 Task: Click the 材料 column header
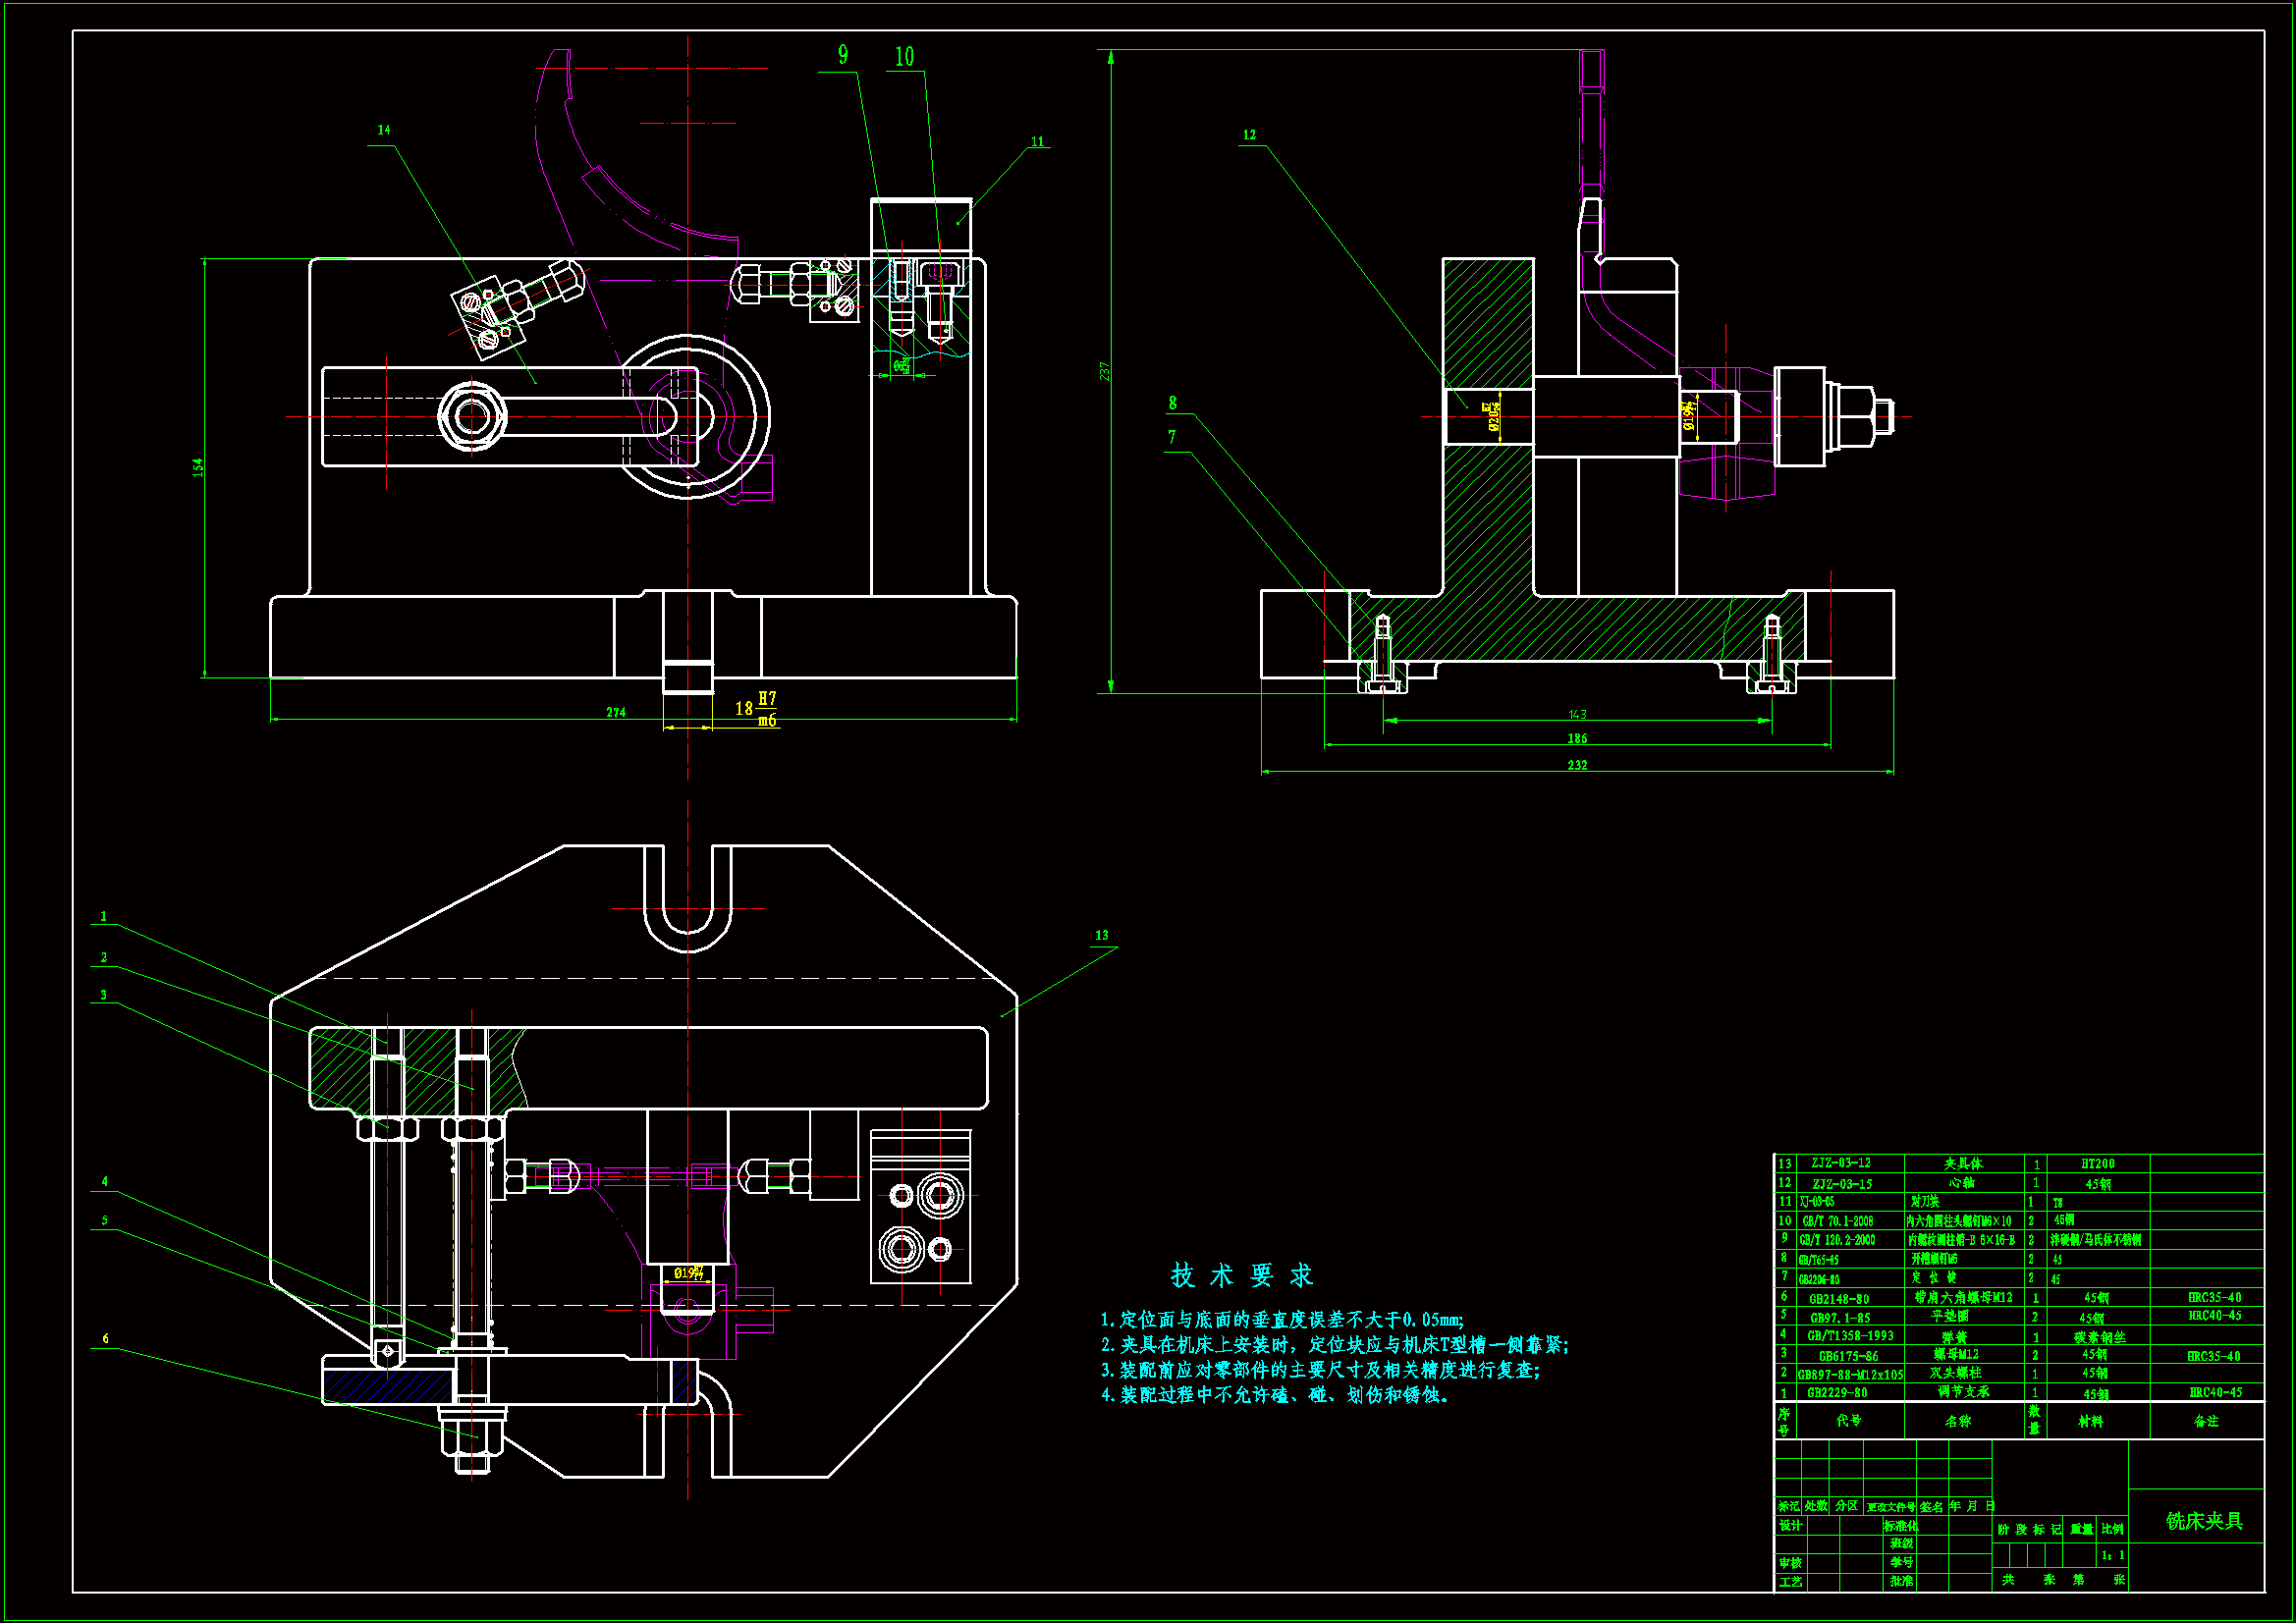(x=2090, y=1421)
